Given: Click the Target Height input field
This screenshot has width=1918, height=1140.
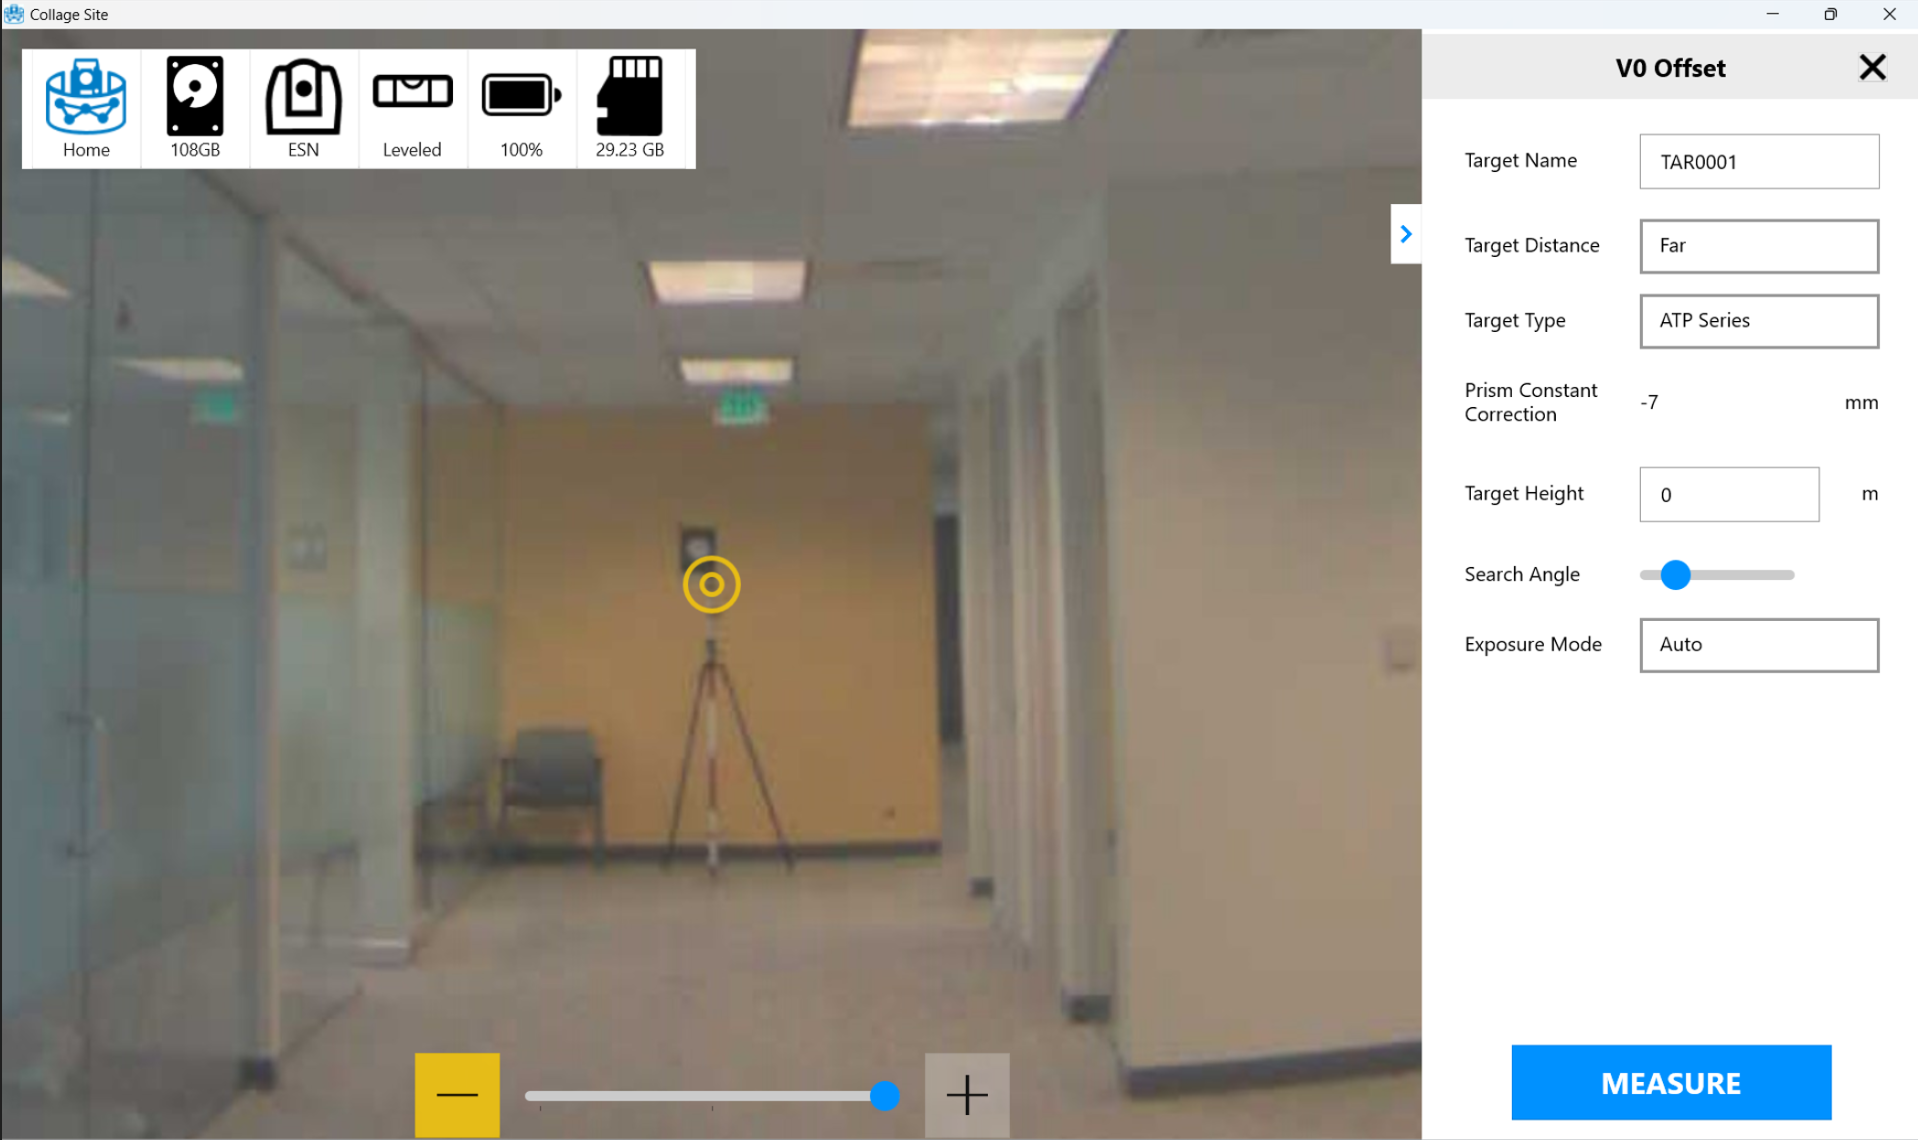Looking at the screenshot, I should (x=1728, y=495).
